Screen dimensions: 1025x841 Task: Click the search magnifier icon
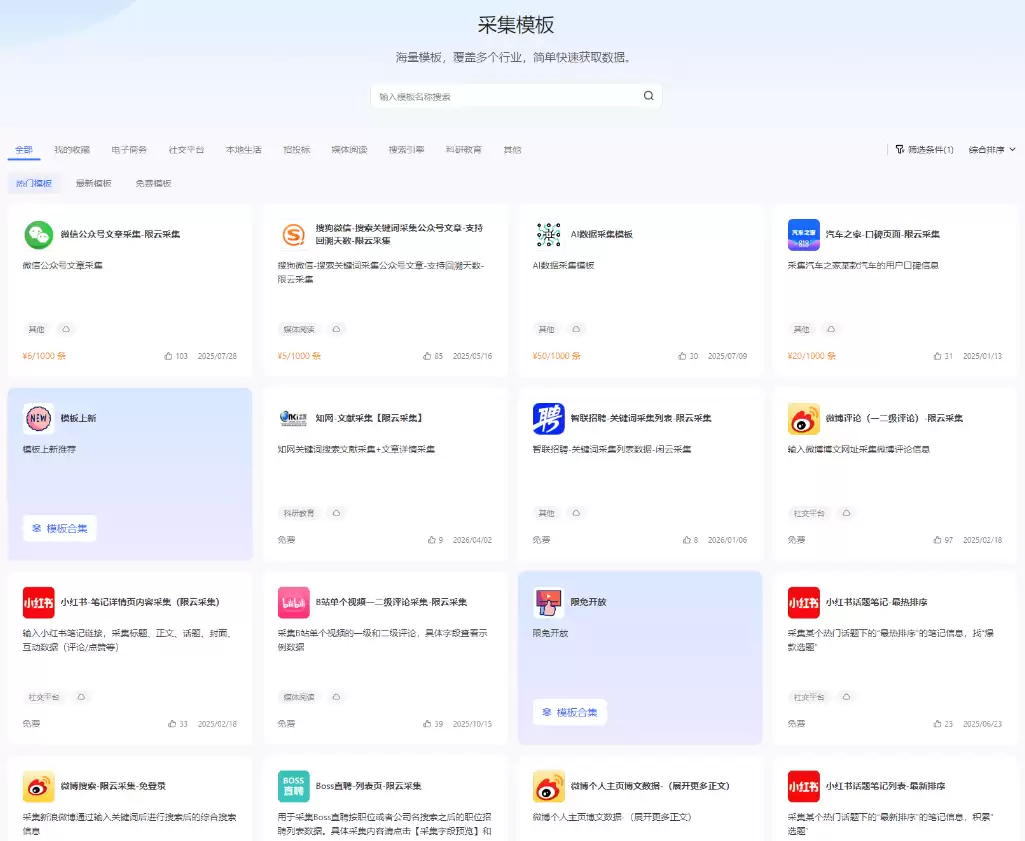point(648,95)
